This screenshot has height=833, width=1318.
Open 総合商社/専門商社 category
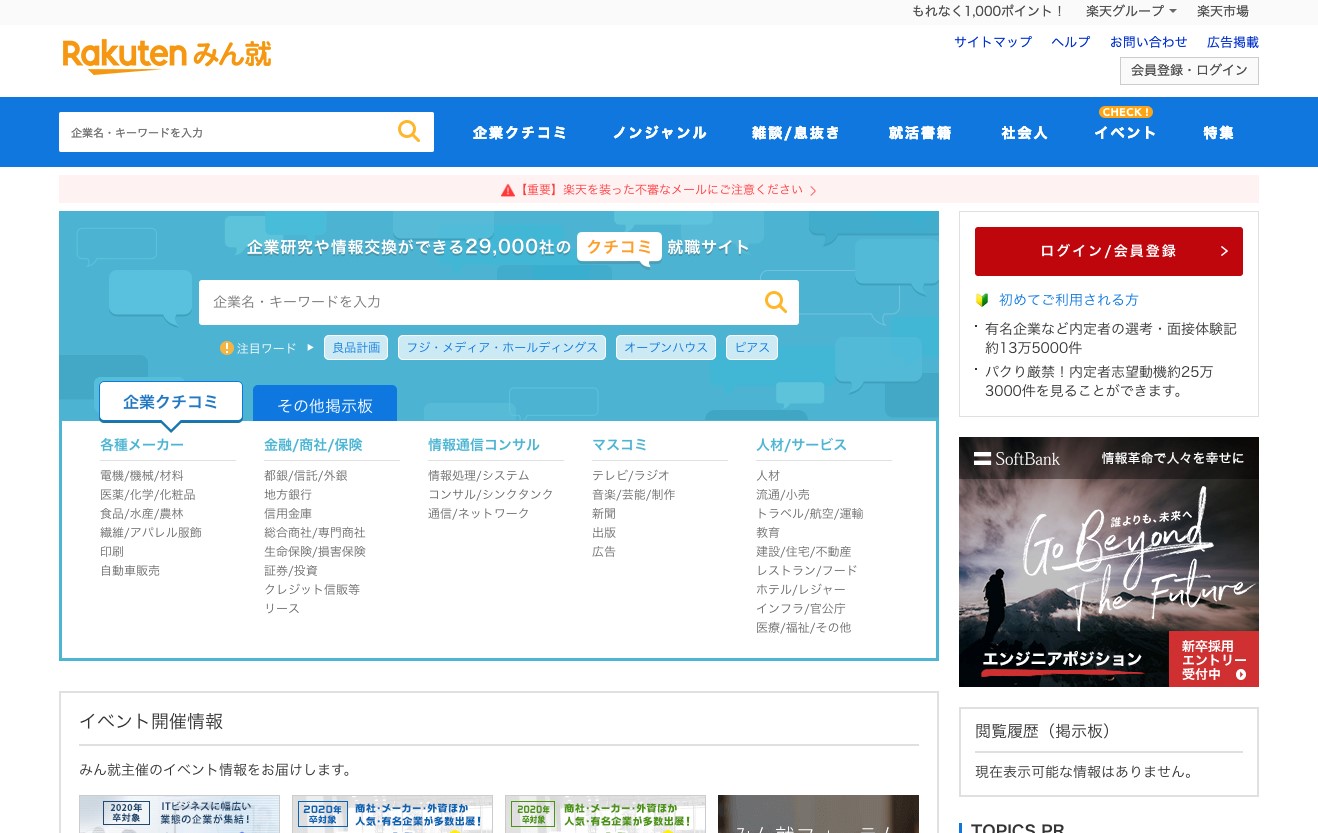(315, 533)
